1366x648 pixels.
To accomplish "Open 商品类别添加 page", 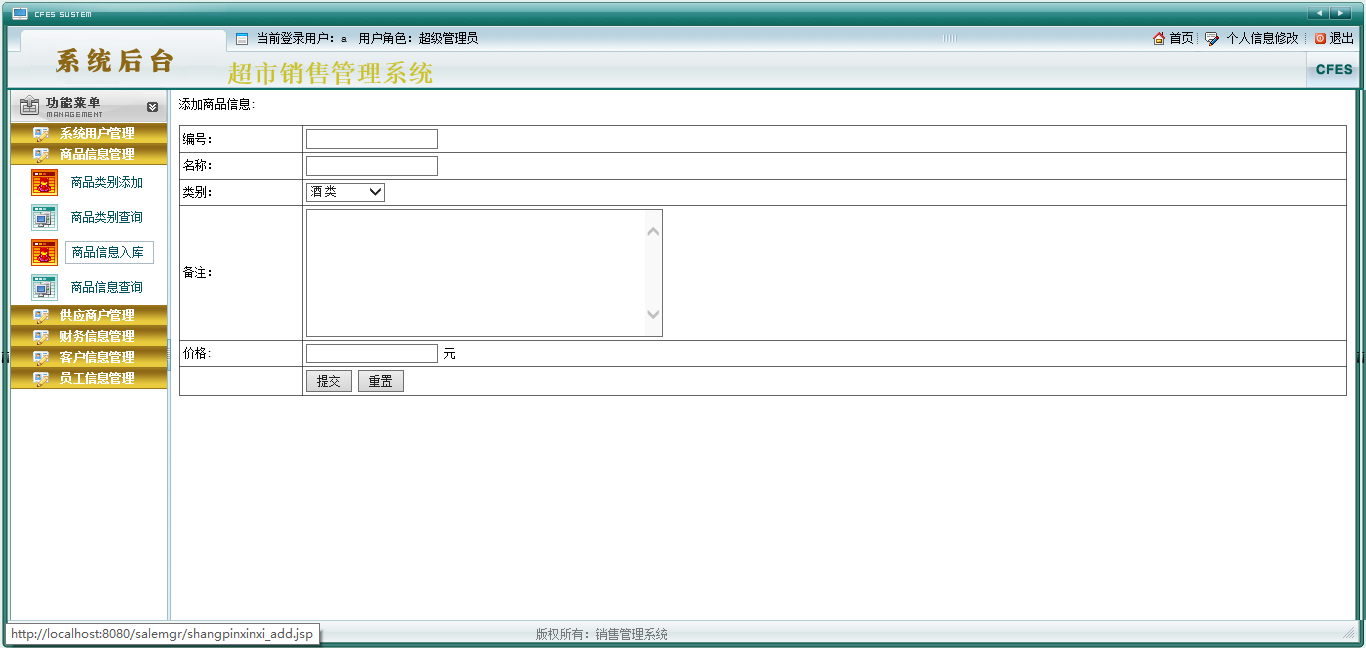I will point(107,182).
